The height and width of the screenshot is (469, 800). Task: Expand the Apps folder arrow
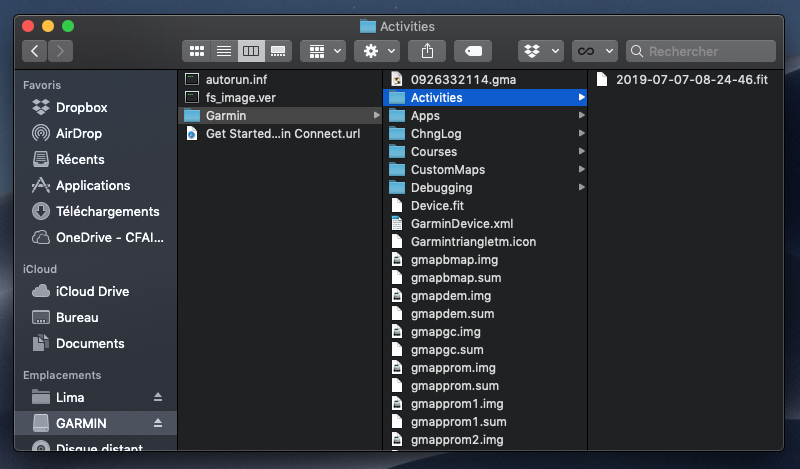[x=581, y=115]
